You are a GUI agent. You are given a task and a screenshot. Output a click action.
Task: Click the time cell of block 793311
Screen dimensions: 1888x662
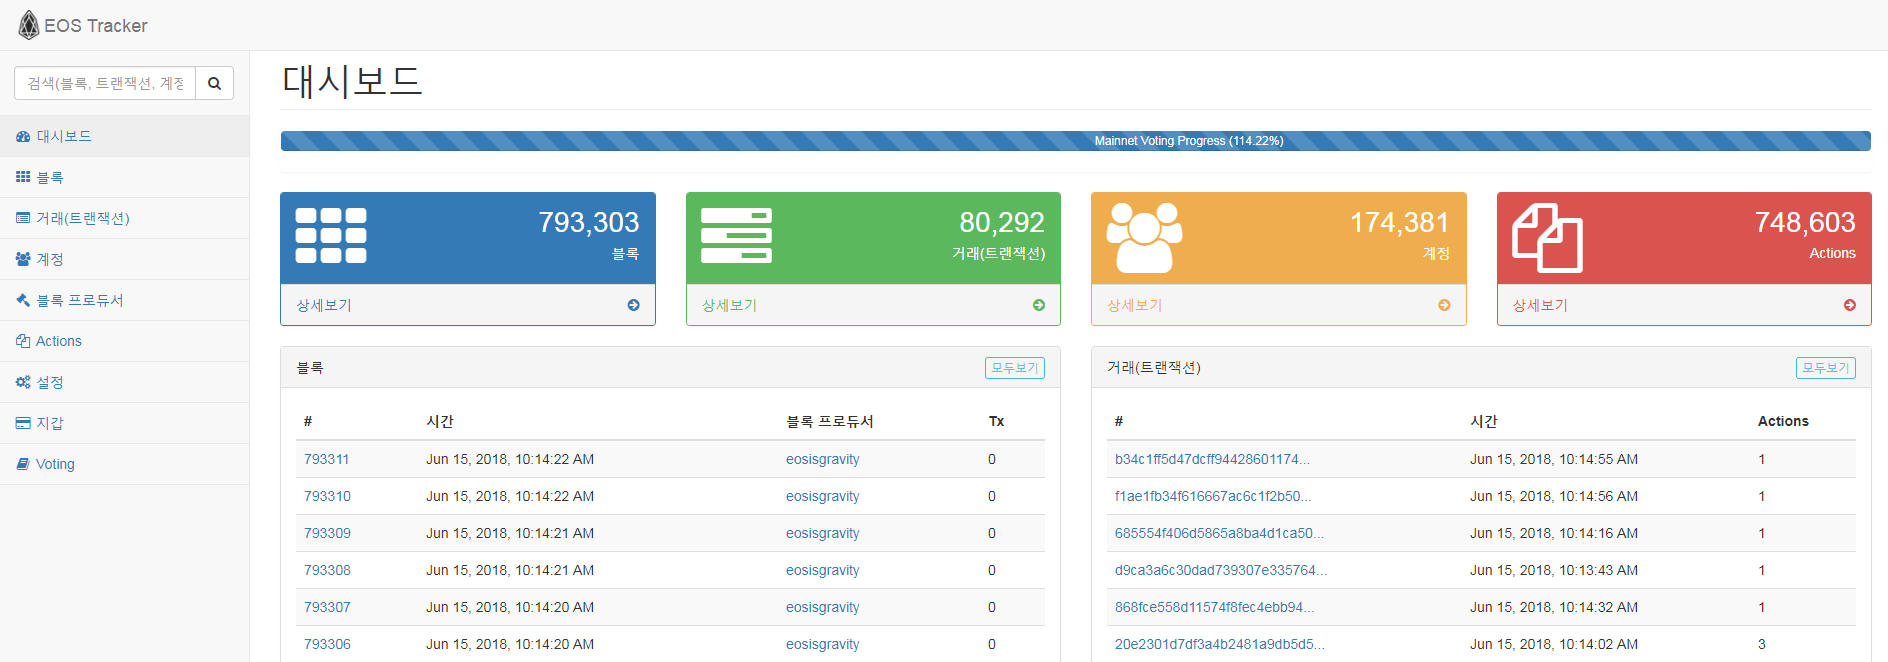pyautogui.click(x=510, y=459)
